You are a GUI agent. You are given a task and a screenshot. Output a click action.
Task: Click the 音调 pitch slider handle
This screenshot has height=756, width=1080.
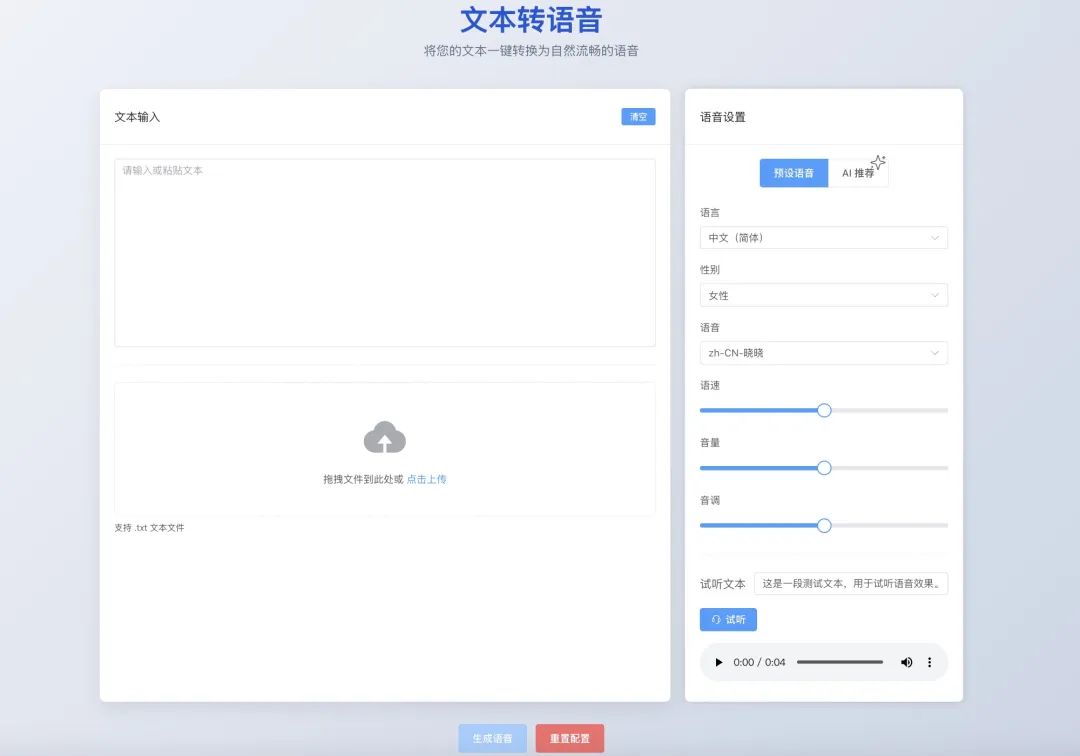[823, 525]
